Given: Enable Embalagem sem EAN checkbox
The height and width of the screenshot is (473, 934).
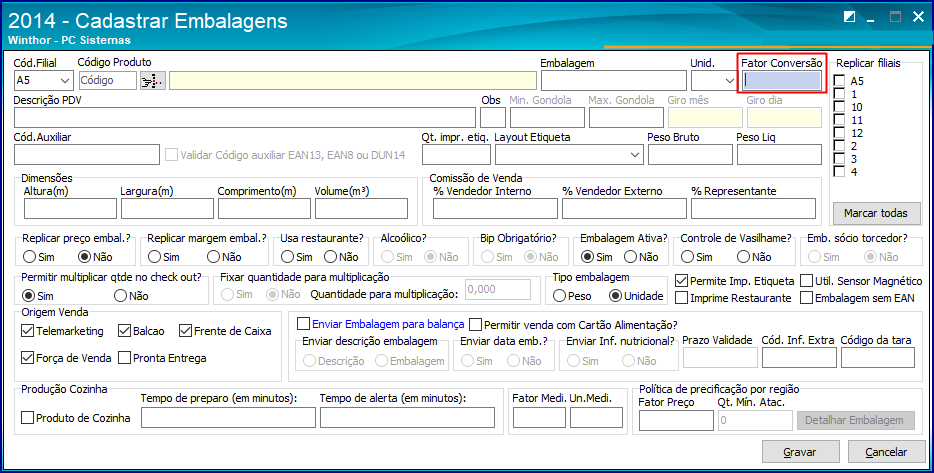Looking at the screenshot, I should point(807,298).
